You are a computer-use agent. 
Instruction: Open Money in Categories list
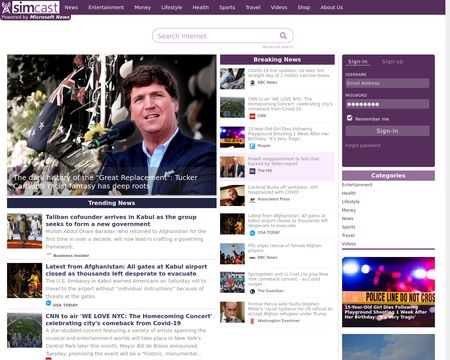tap(349, 210)
